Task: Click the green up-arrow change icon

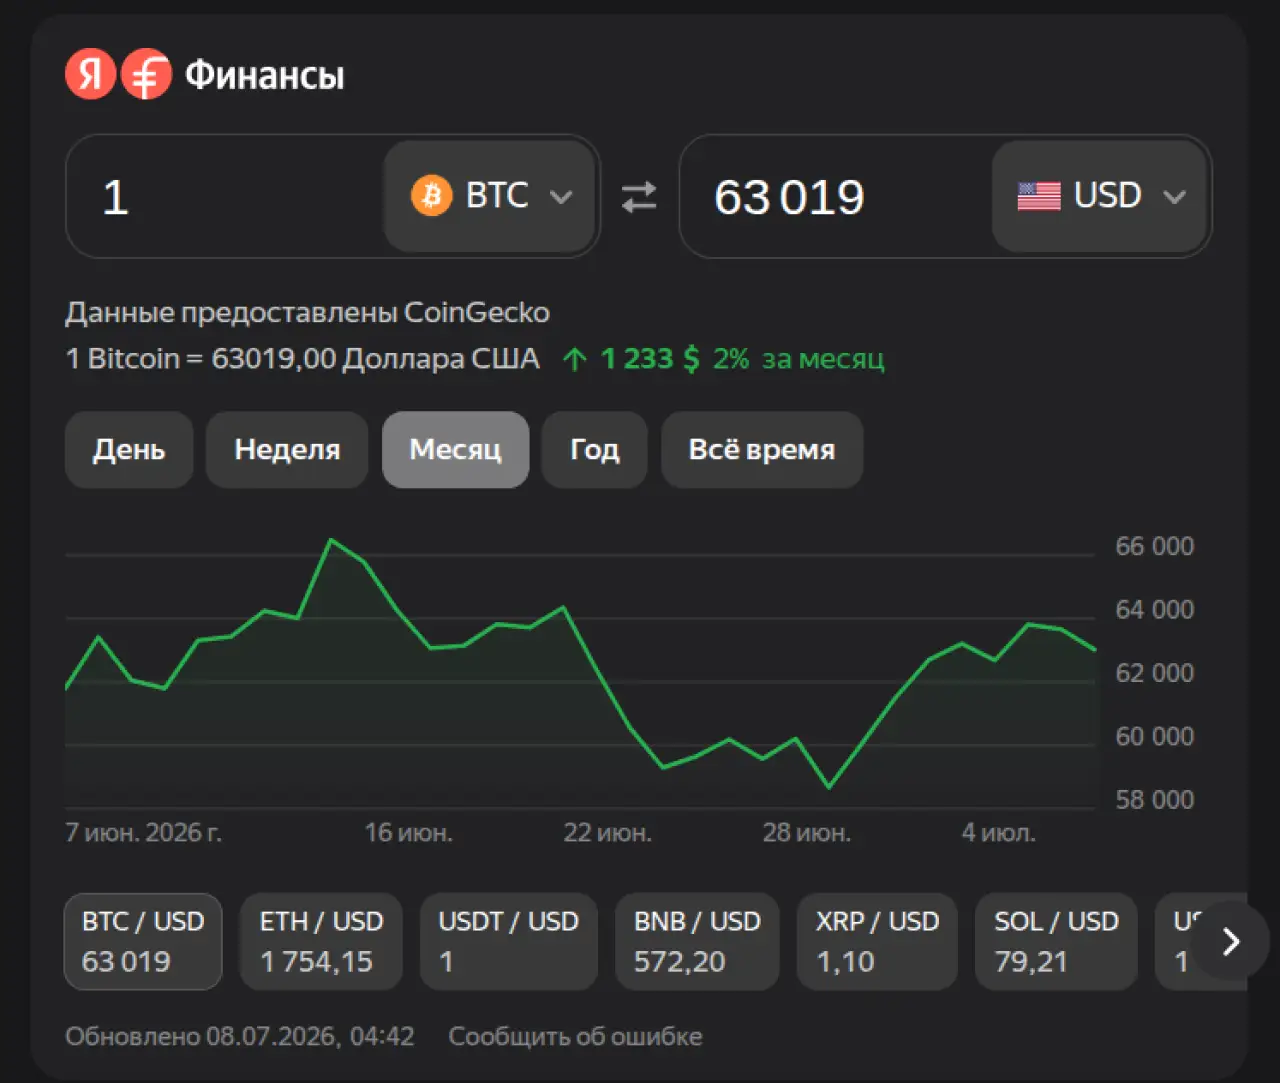Action: point(574,359)
